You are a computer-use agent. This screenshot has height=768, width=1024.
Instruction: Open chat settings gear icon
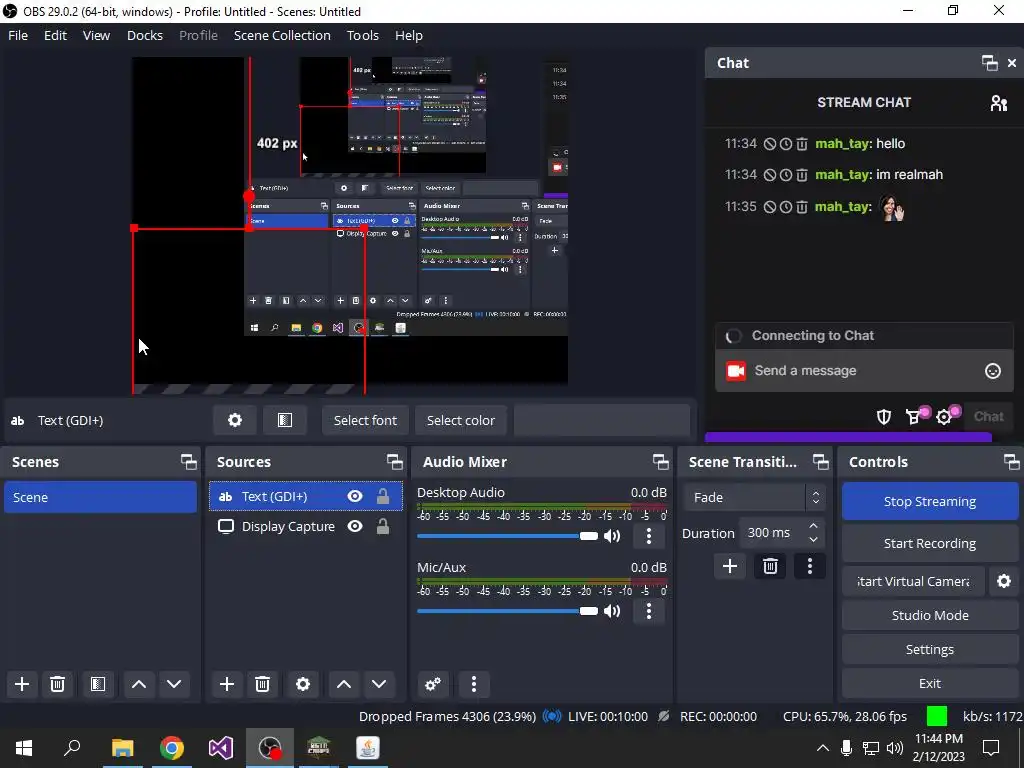pyautogui.click(x=944, y=417)
